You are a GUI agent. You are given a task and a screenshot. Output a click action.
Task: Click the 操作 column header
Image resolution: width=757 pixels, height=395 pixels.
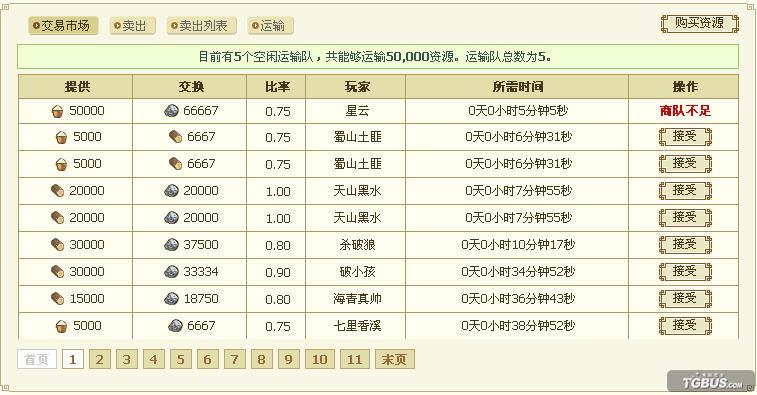[x=684, y=87]
